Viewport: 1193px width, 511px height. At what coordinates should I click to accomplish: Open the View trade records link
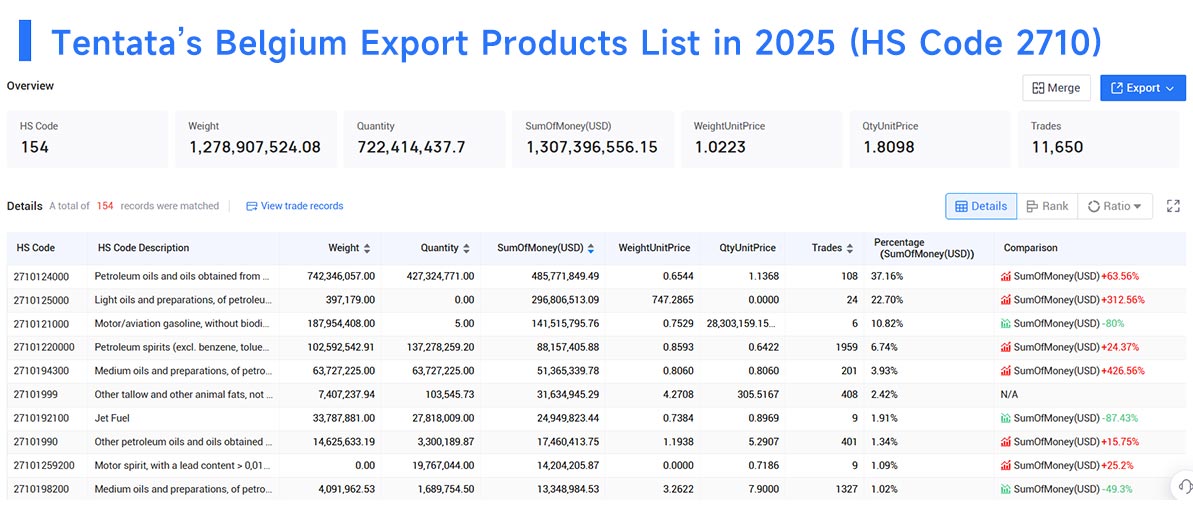click(294, 206)
